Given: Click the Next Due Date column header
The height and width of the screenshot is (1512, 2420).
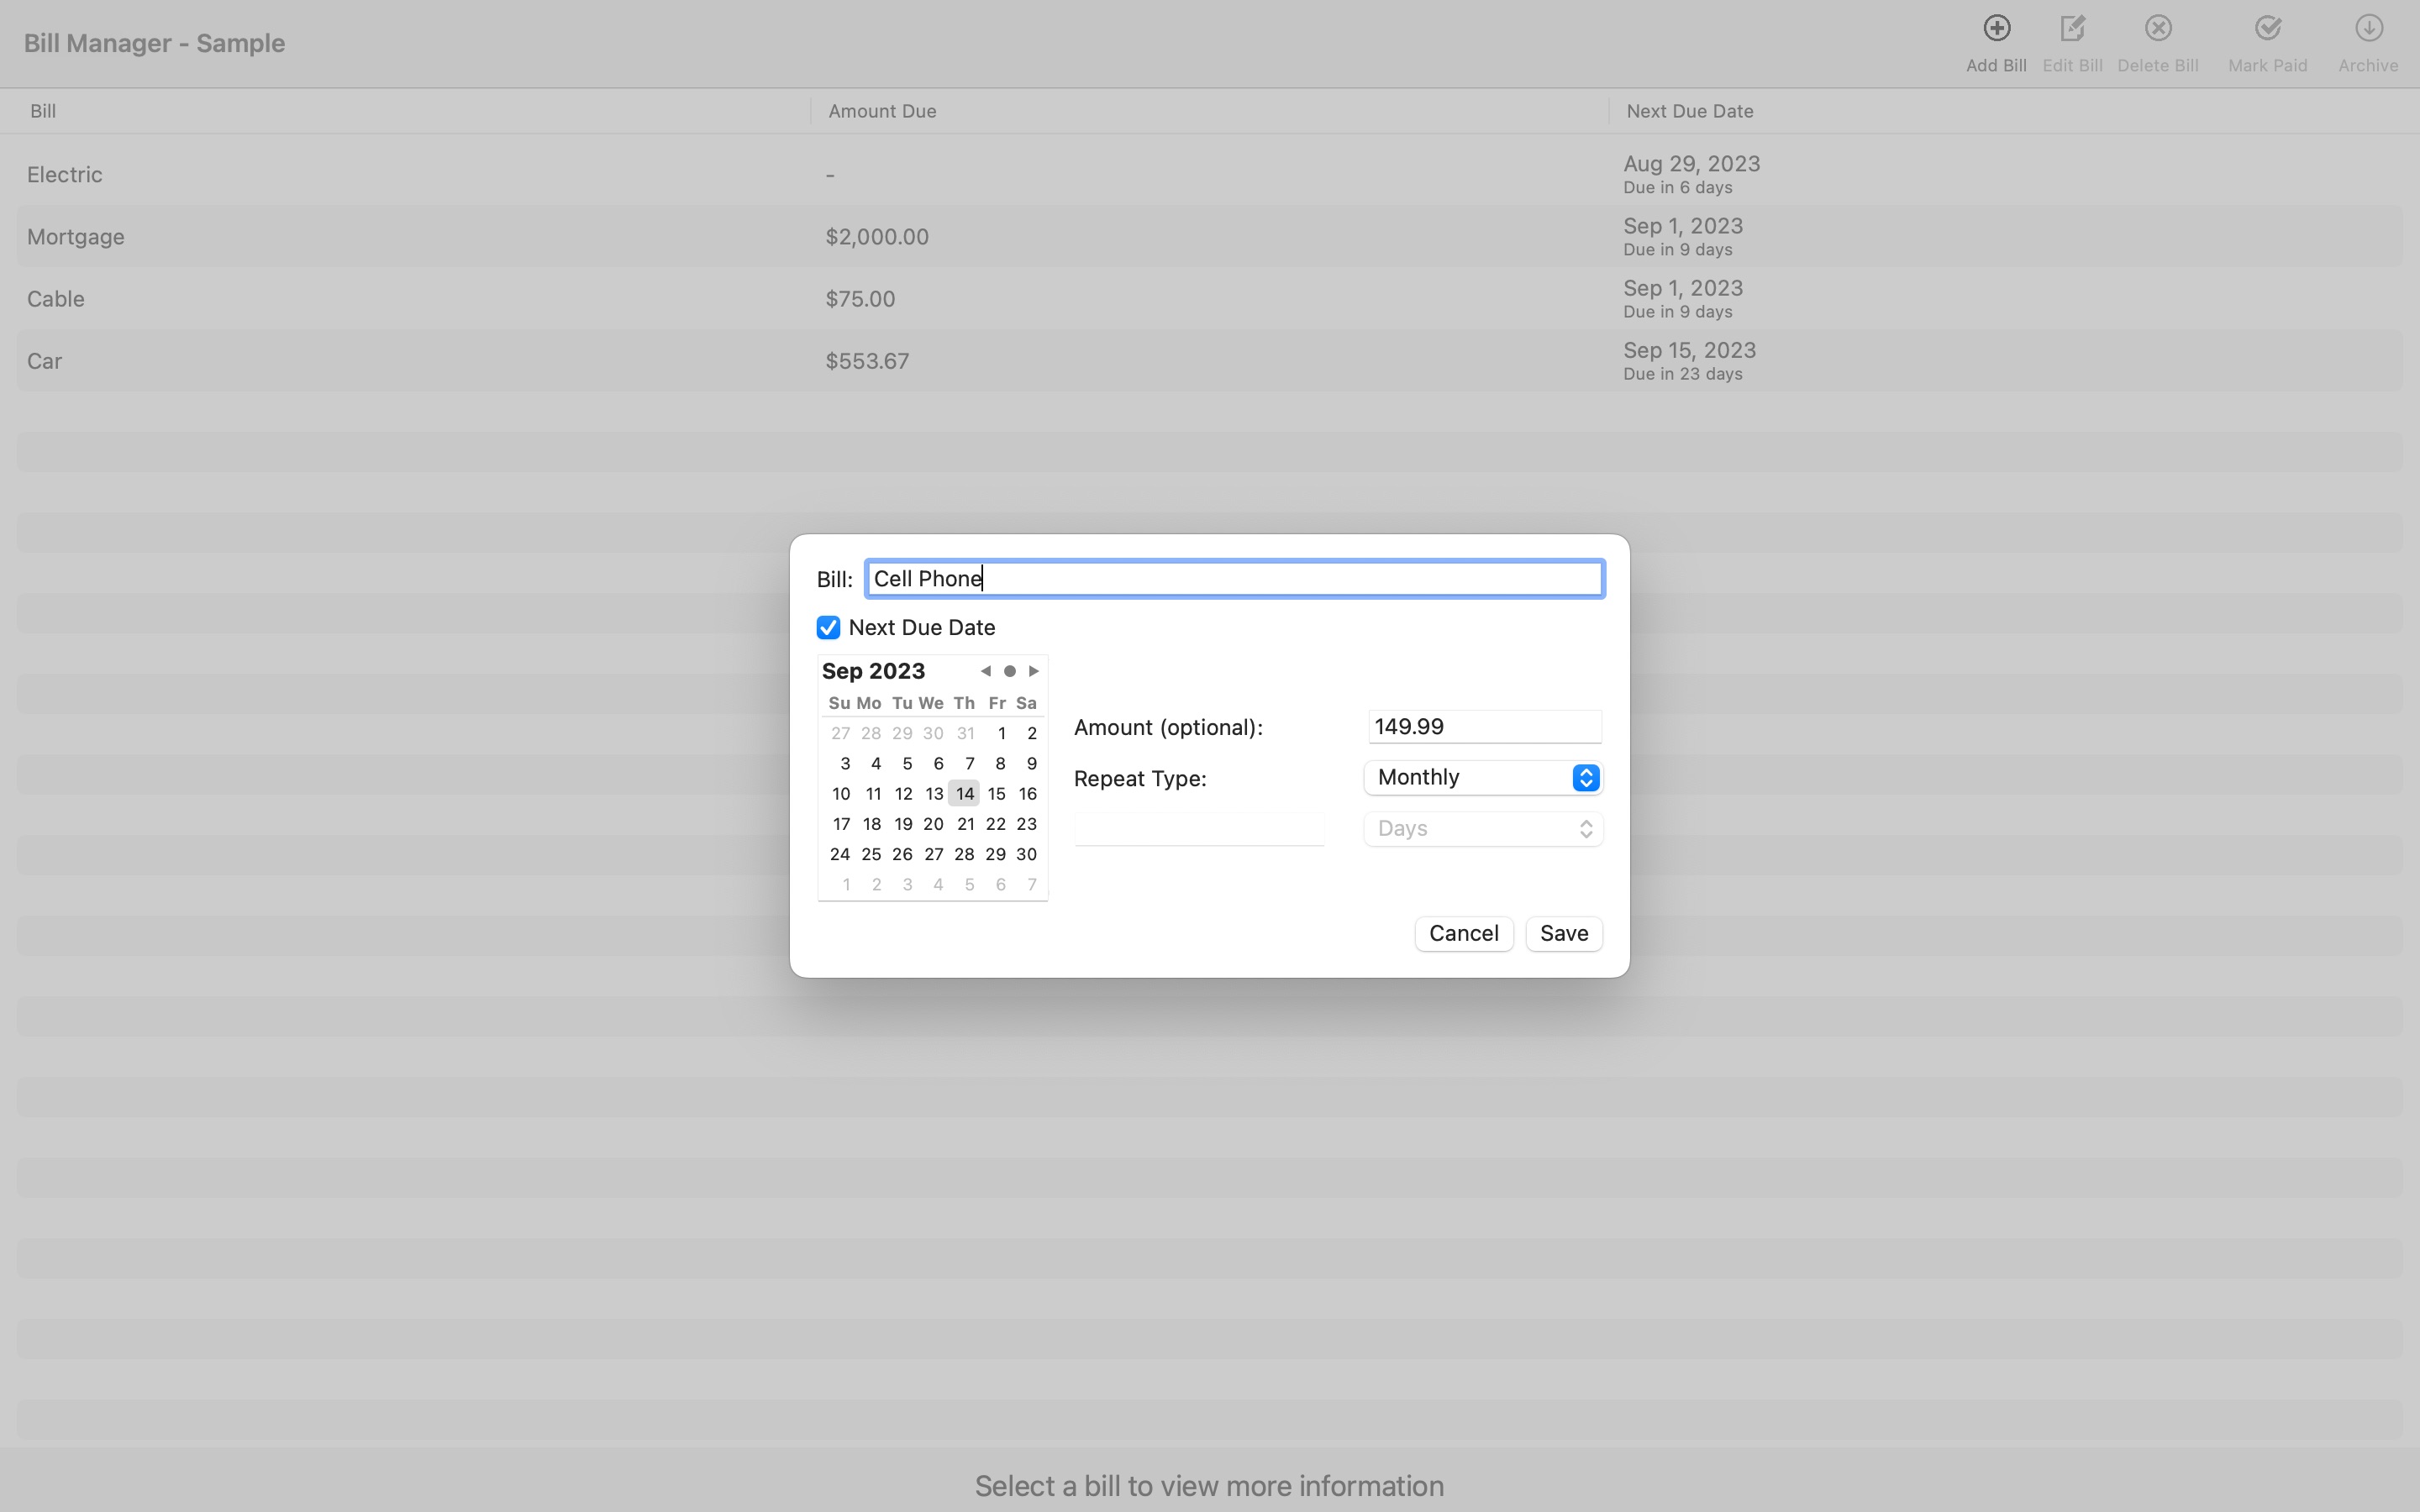Looking at the screenshot, I should pyautogui.click(x=1690, y=111).
